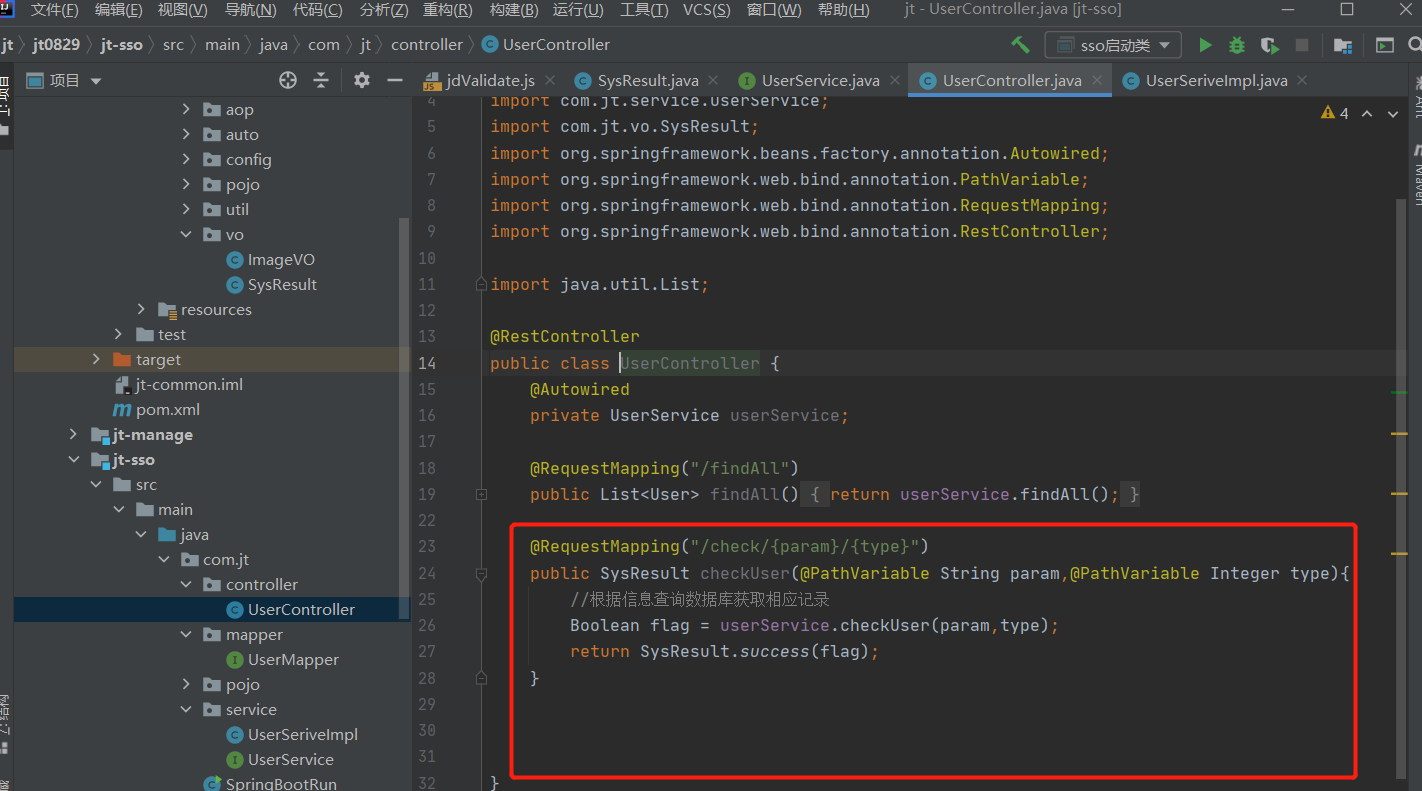The width and height of the screenshot is (1422, 791).
Task: Switch to the jdValidate.js tab
Action: [x=490, y=80]
